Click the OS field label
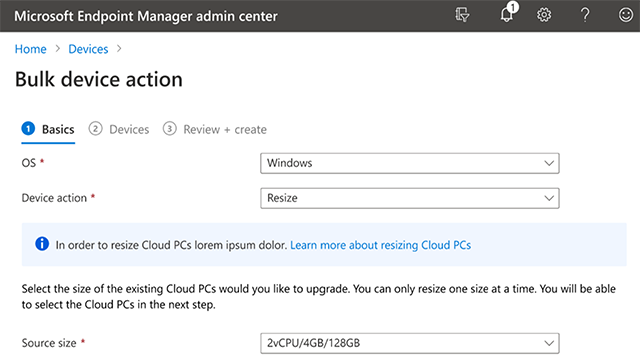640x363 pixels. point(29,163)
